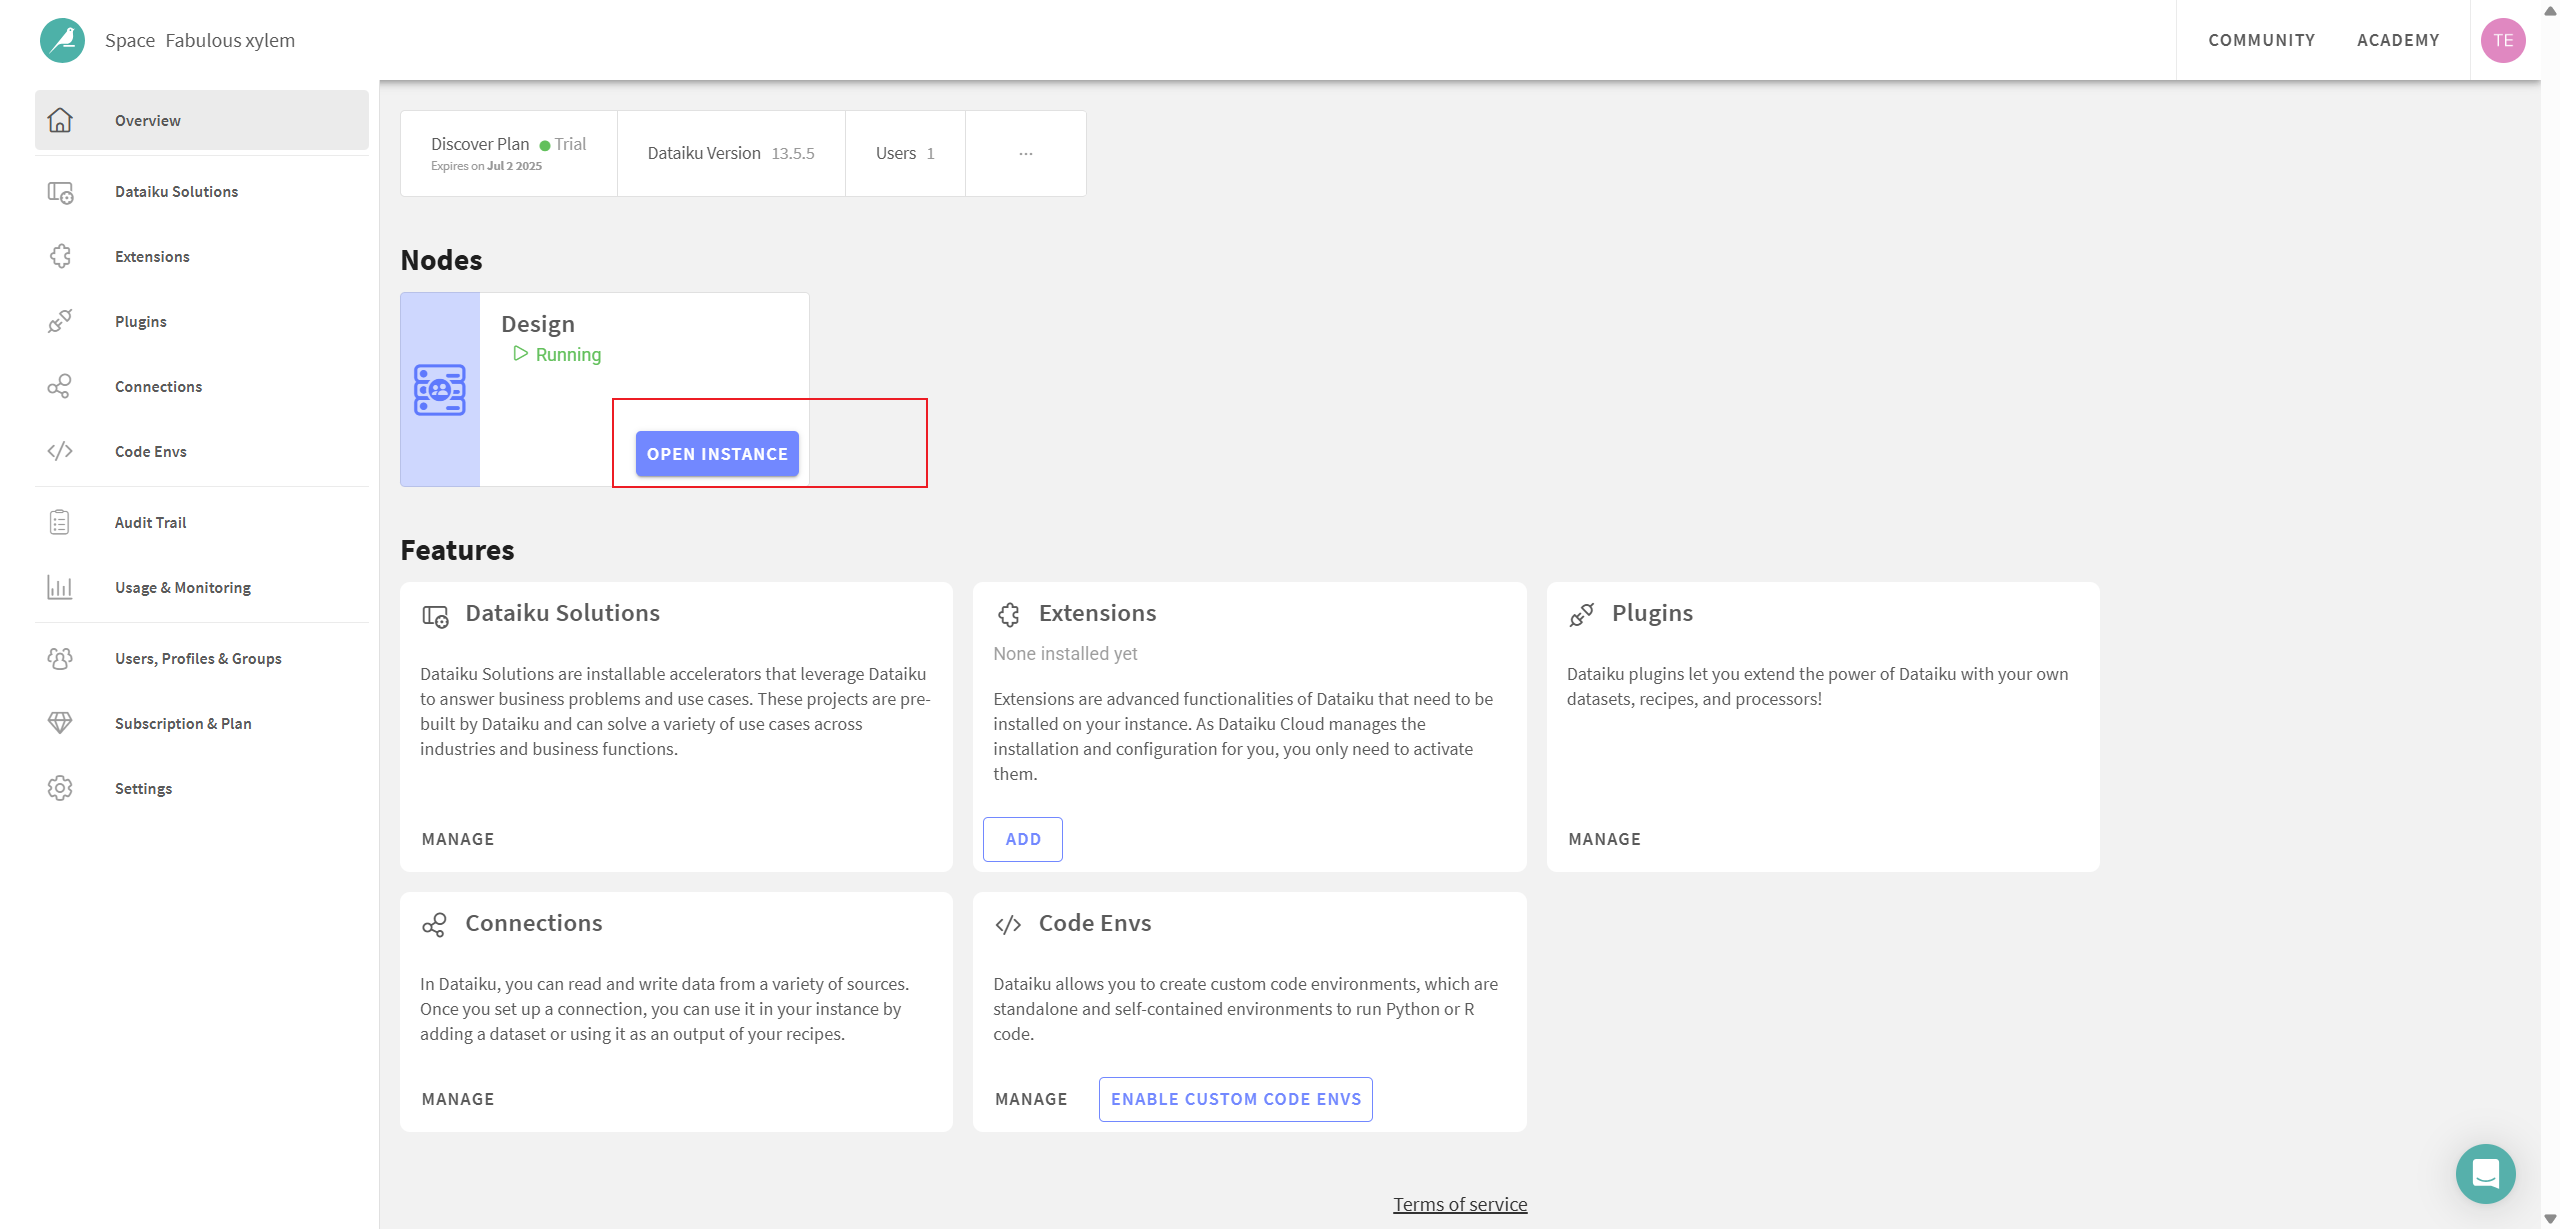Click the Design node title
2560x1229 pixels.
(538, 324)
